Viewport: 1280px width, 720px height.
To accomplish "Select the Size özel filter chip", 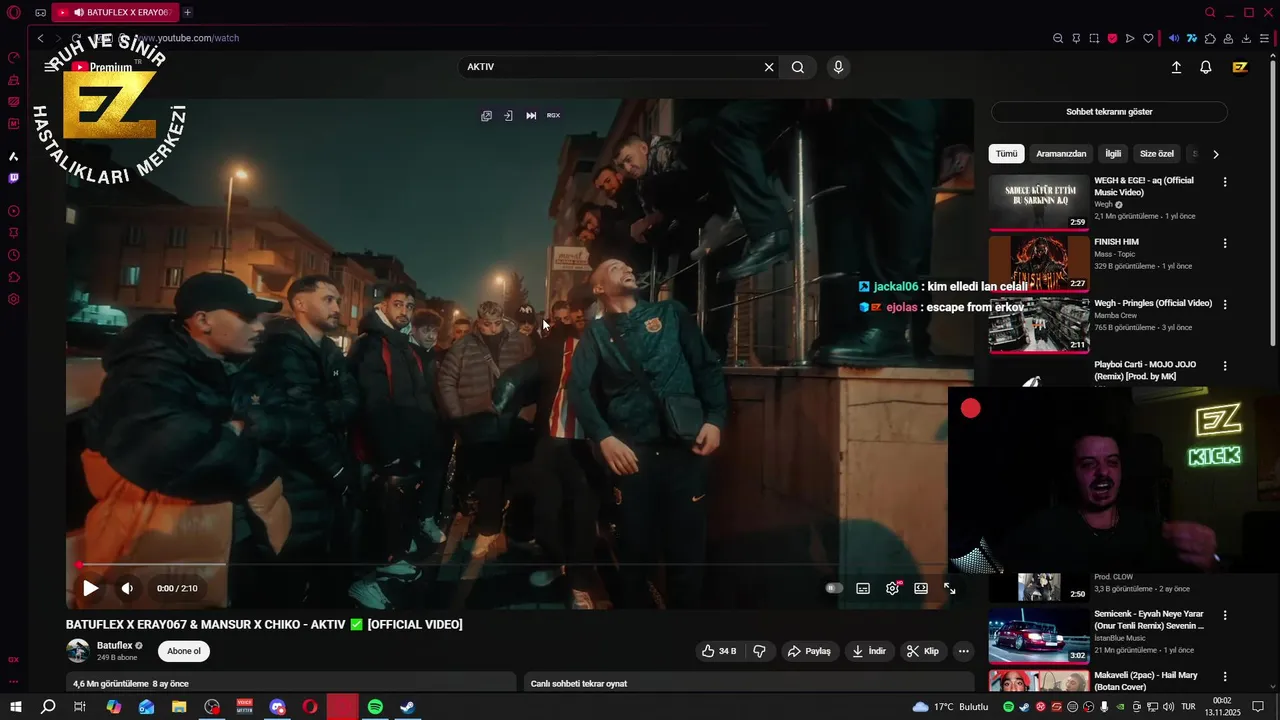I will tap(1157, 154).
